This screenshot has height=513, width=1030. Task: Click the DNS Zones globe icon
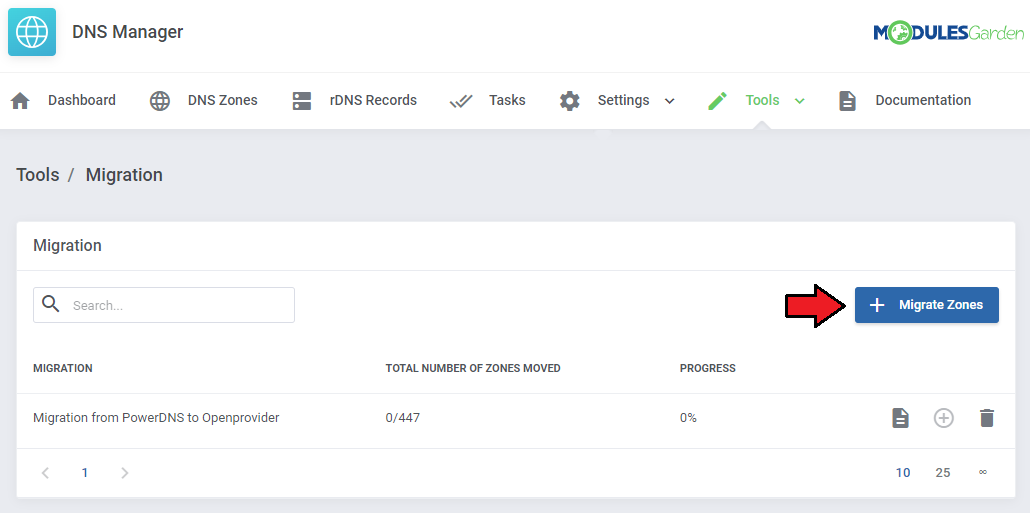click(x=160, y=101)
